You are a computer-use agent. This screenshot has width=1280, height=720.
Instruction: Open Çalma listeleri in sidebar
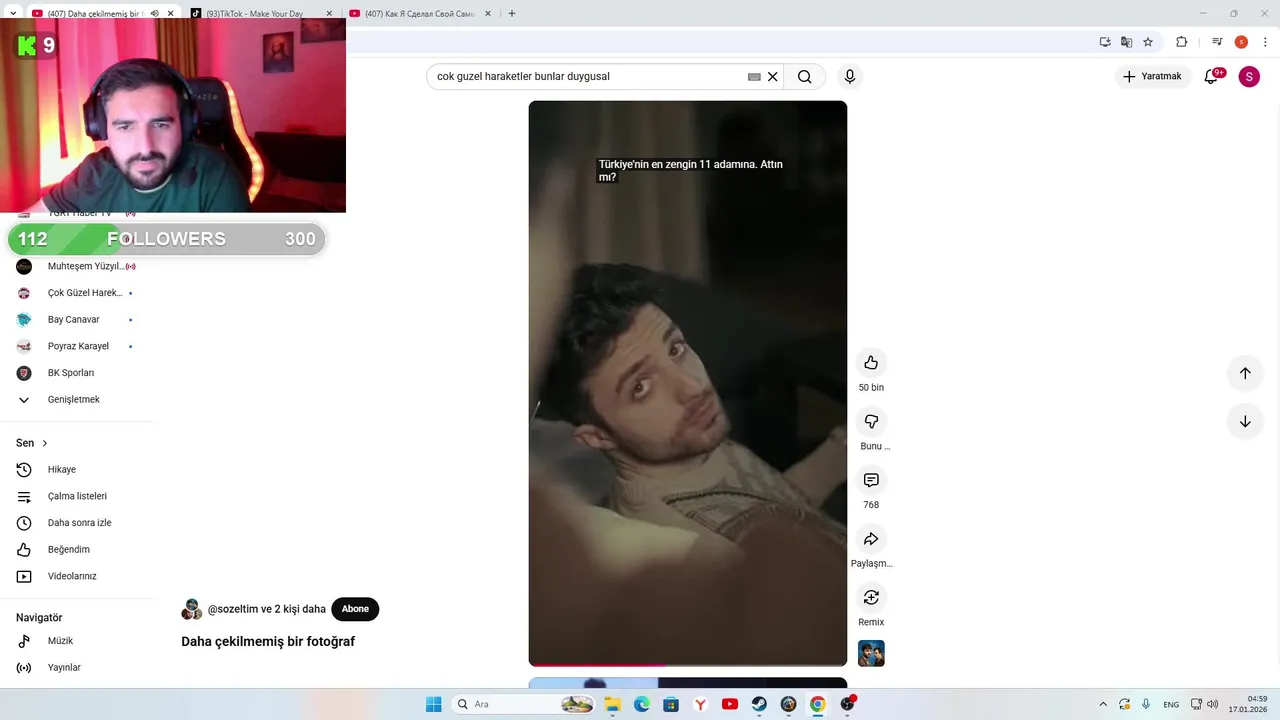coord(76,496)
